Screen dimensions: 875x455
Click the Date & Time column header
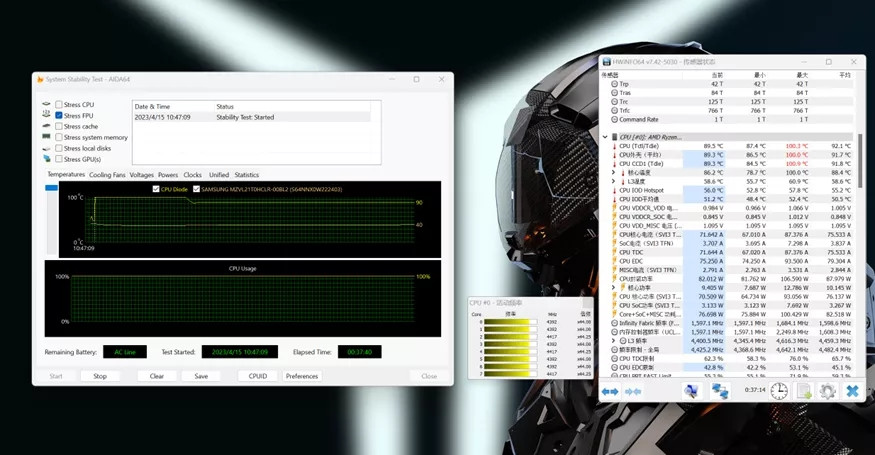click(152, 106)
